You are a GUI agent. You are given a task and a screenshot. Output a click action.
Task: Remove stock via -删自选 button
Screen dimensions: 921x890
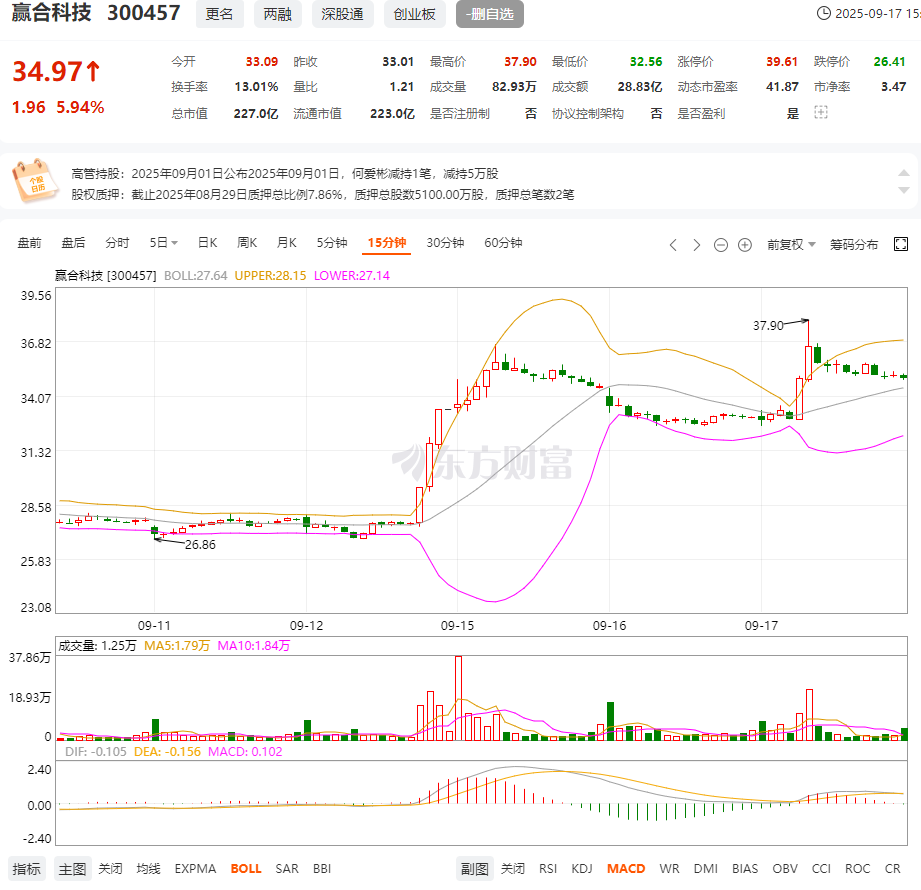(490, 14)
